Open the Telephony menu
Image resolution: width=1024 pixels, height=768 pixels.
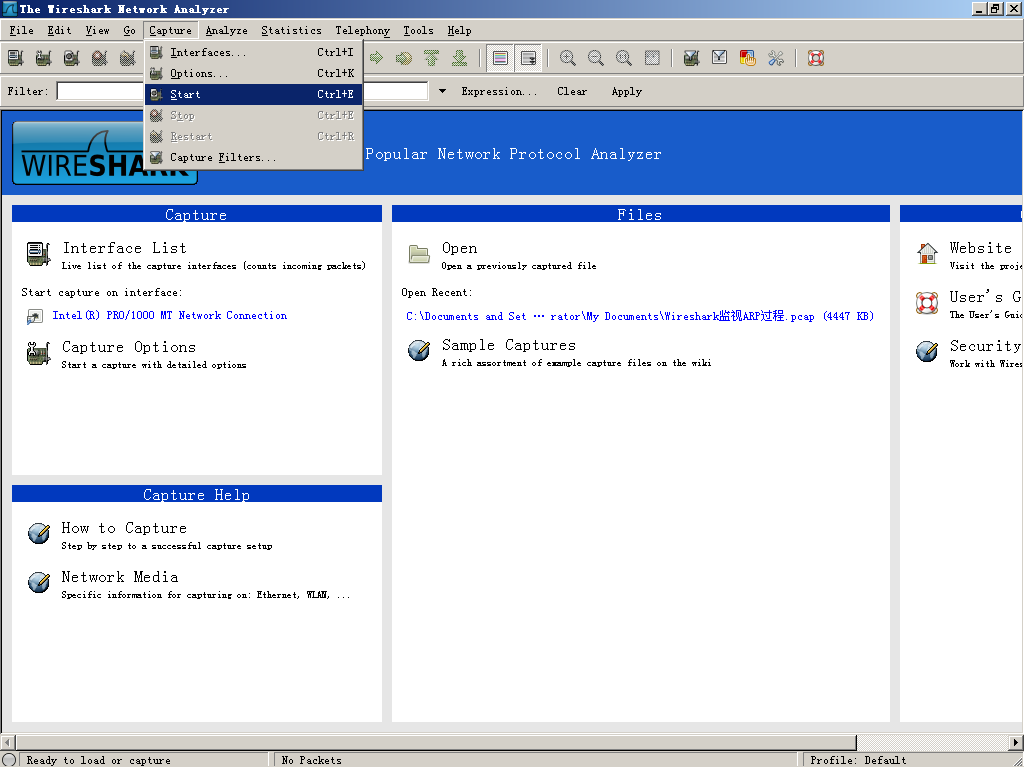(362, 30)
